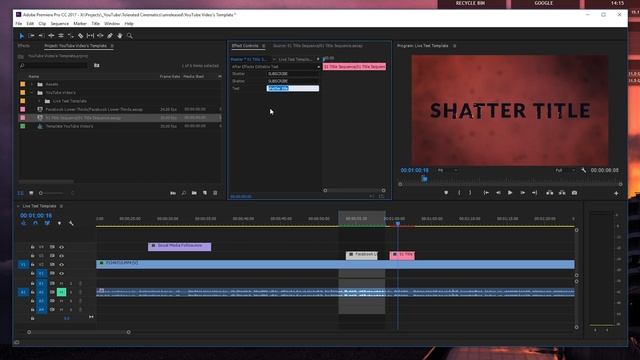
Task: Switch Project panel to icon view
Action: click(x=31, y=193)
